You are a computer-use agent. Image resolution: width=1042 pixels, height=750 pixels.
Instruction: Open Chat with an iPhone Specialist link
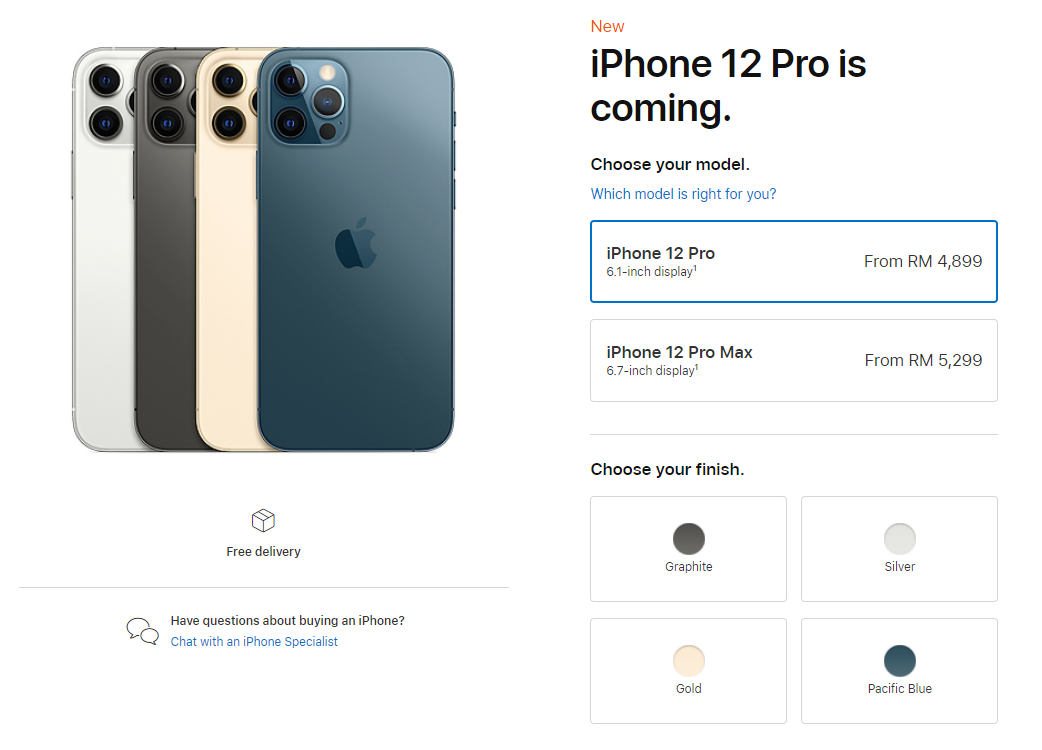click(x=254, y=642)
